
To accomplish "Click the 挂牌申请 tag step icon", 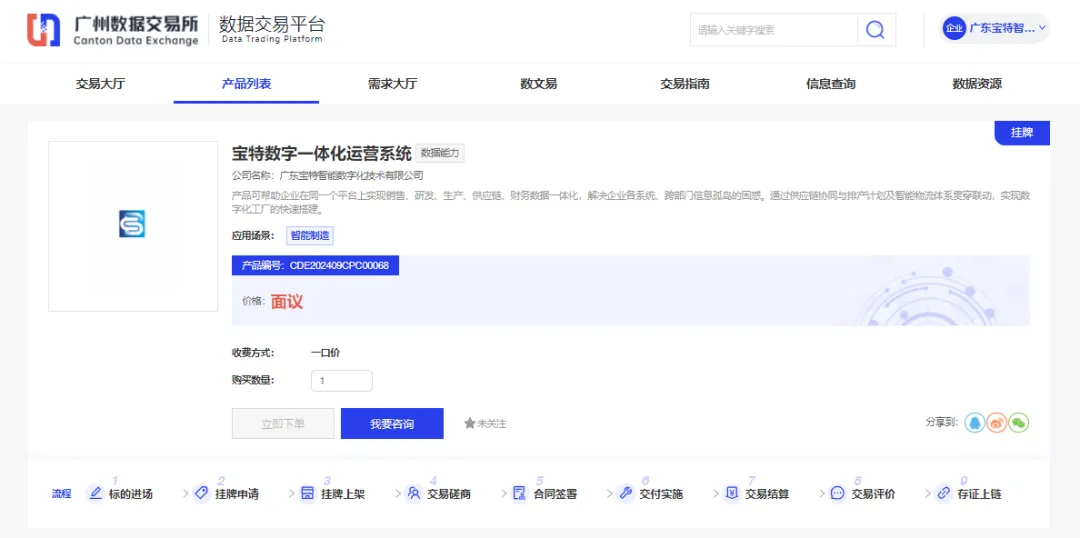I will [201, 493].
